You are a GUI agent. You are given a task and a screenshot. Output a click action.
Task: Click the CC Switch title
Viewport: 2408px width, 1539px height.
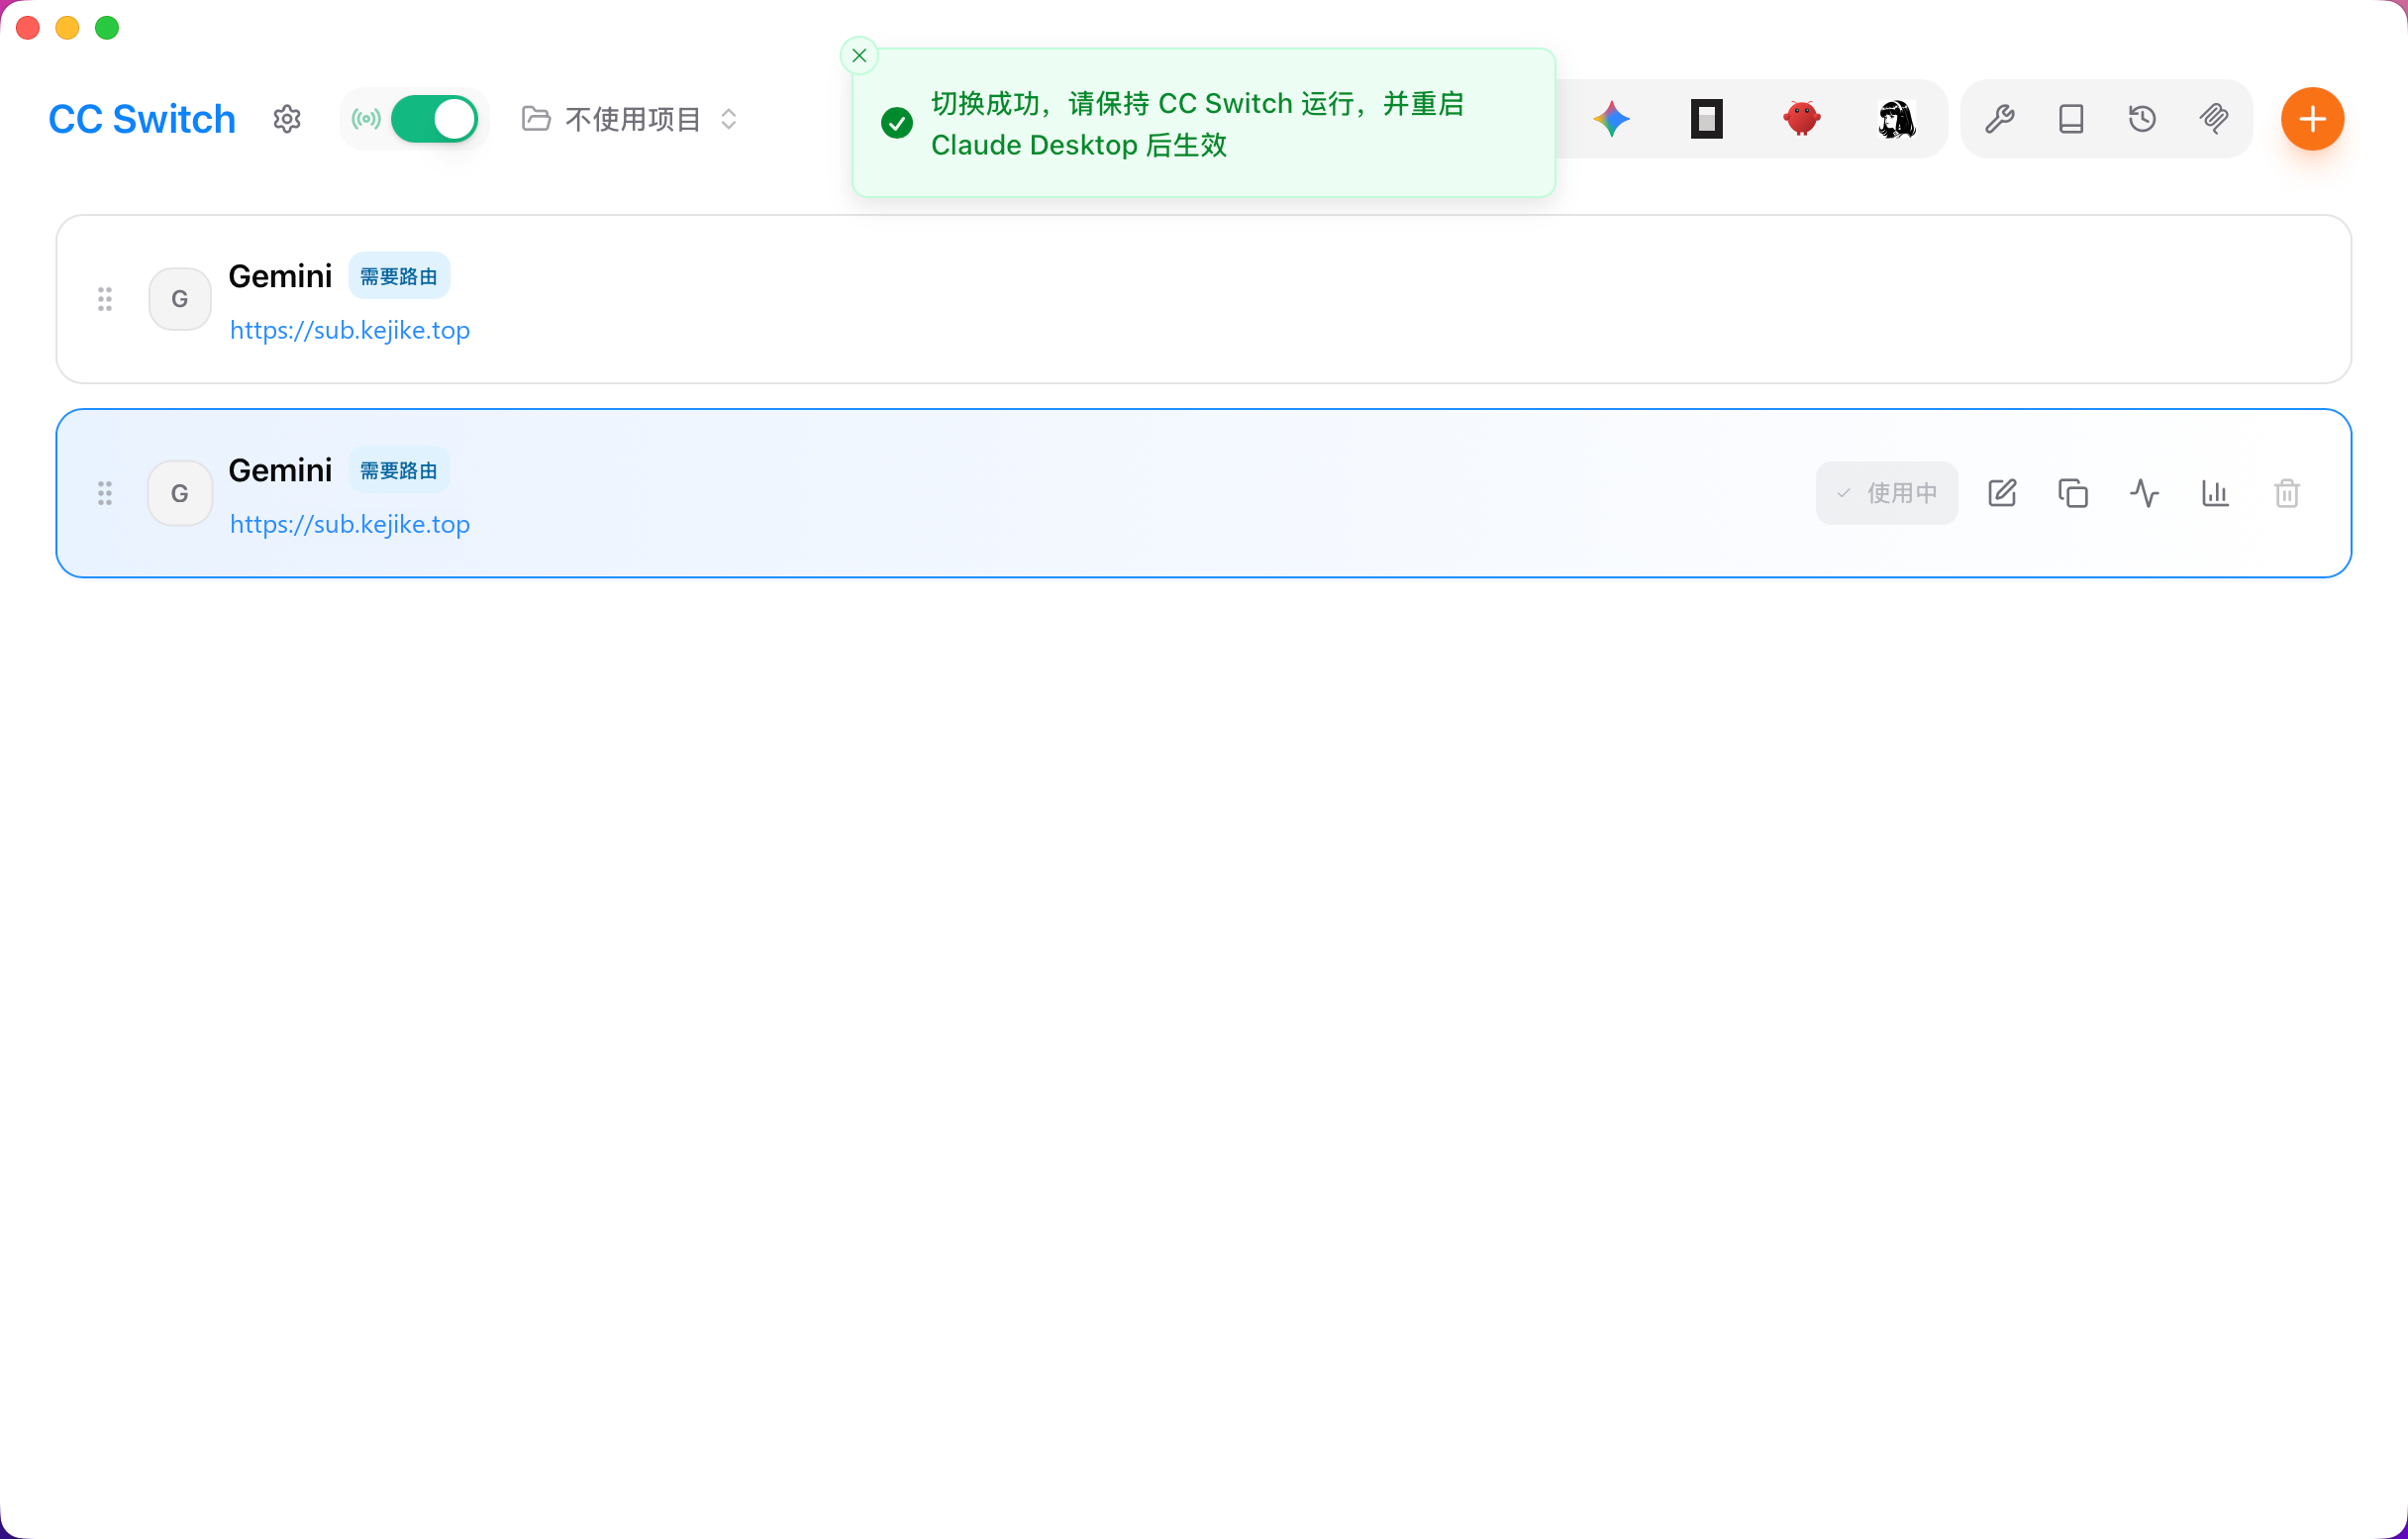[142, 119]
